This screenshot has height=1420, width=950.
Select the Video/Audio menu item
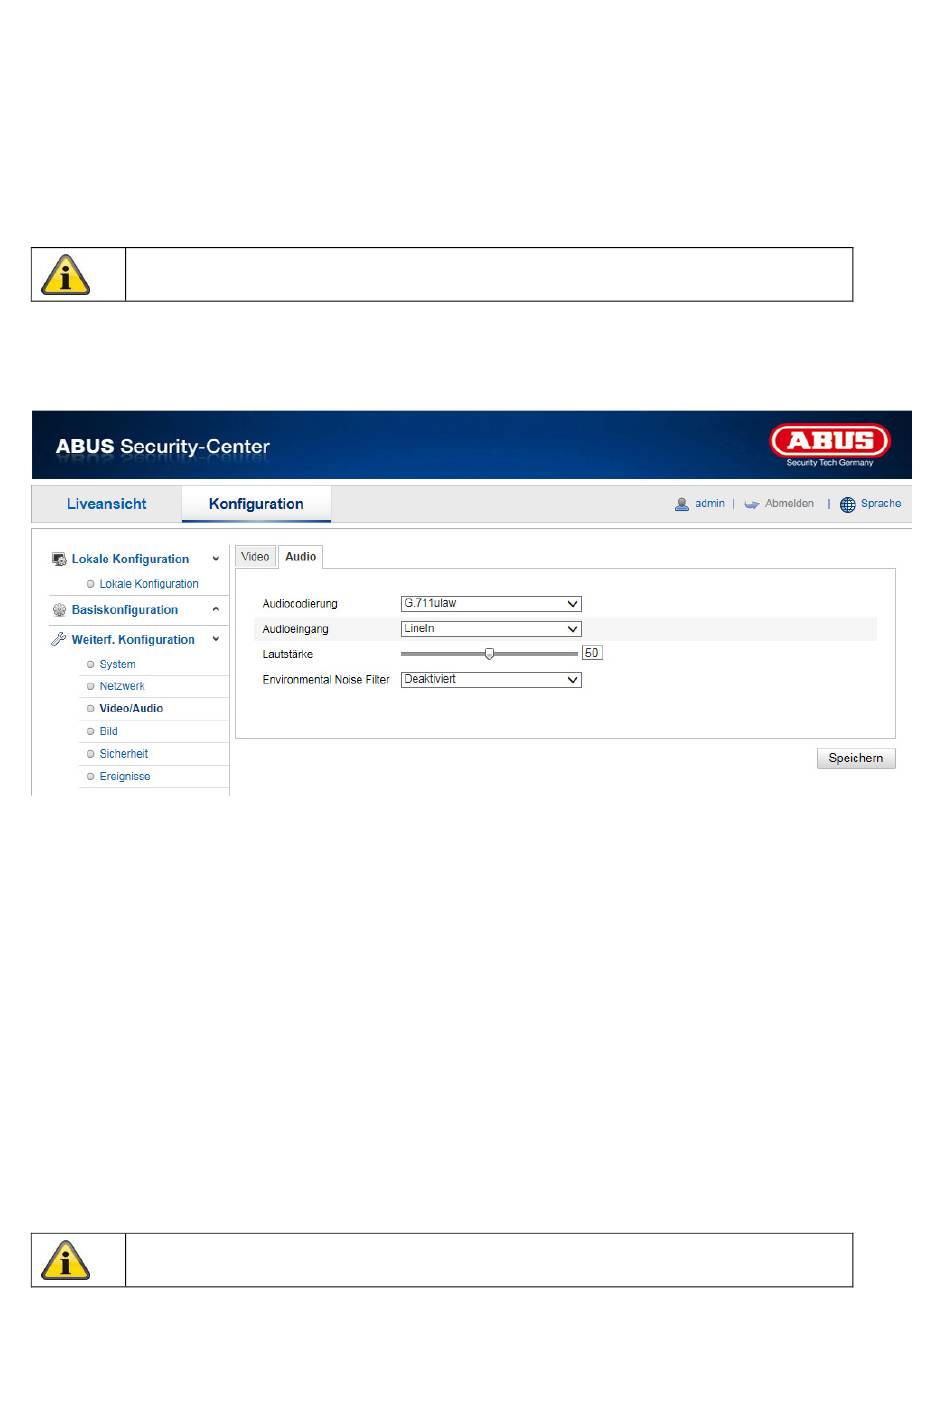coord(131,708)
